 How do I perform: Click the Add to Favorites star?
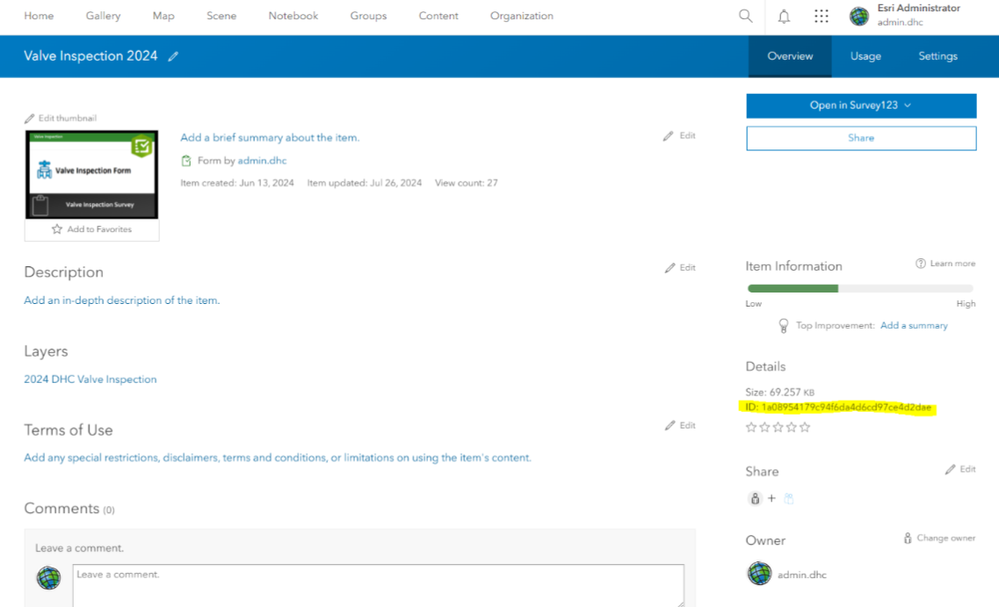57,229
